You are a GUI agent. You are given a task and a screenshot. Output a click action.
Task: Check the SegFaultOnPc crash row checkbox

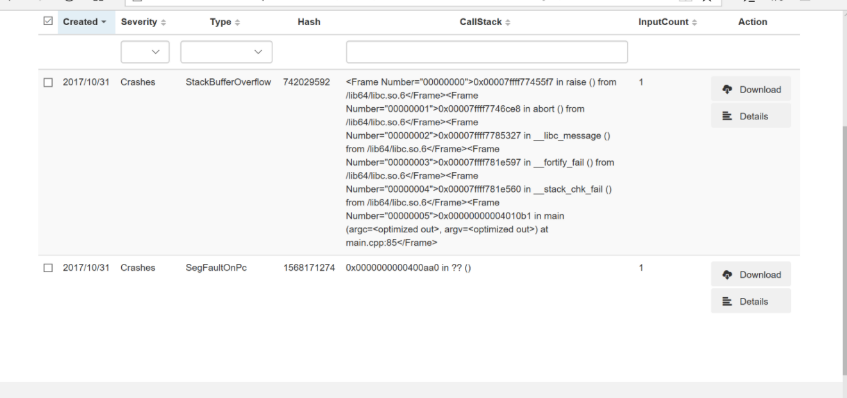coord(48,268)
